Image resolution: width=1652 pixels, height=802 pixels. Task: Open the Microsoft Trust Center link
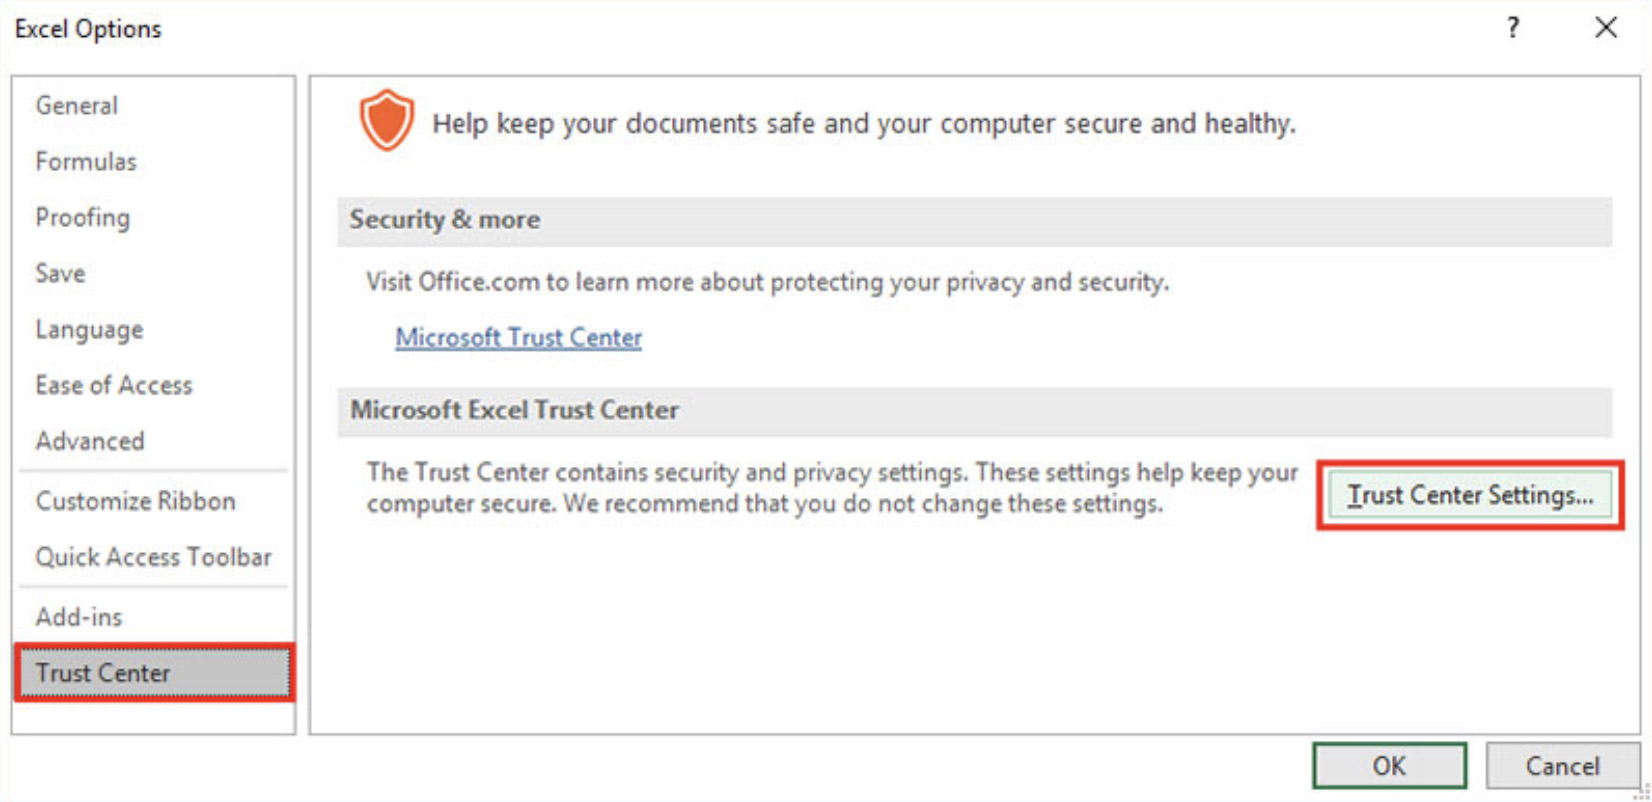click(518, 337)
